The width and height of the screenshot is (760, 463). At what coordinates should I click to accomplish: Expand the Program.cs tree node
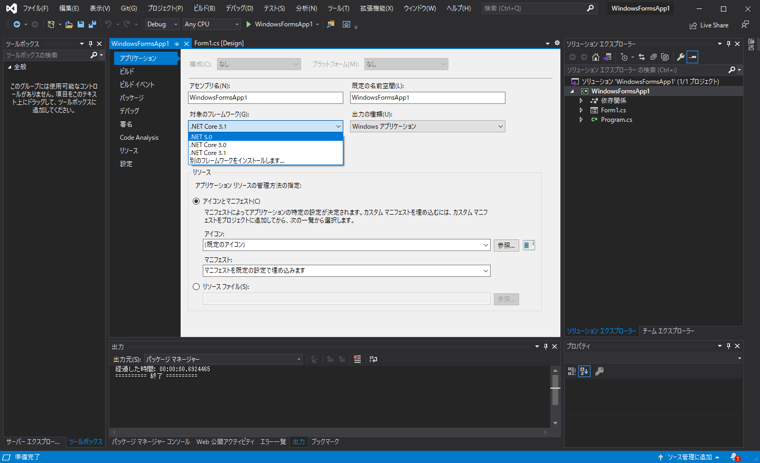click(x=581, y=120)
